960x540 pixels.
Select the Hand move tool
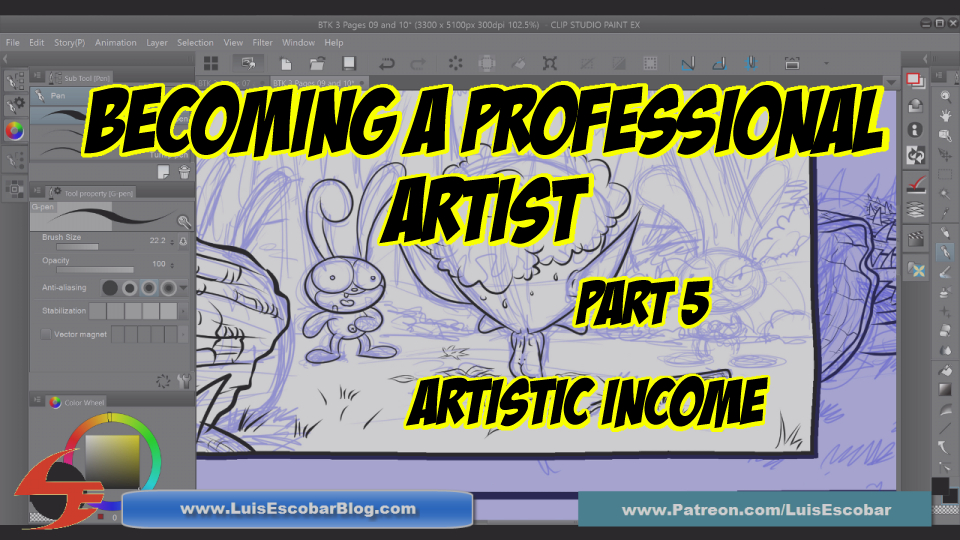[x=945, y=116]
